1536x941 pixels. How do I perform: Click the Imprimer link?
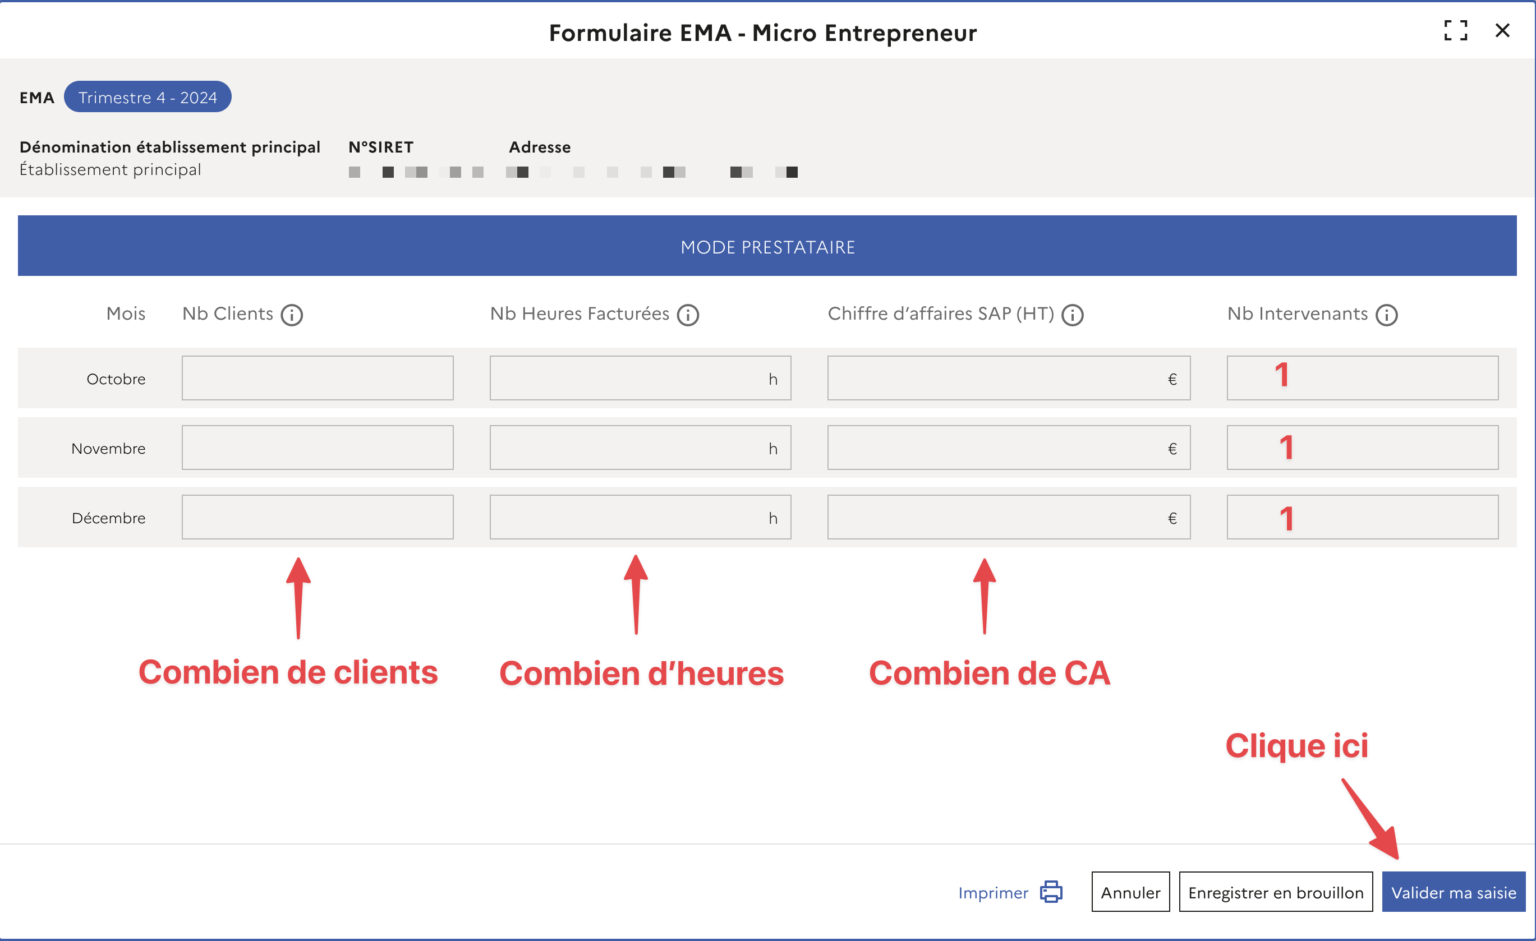coord(993,892)
